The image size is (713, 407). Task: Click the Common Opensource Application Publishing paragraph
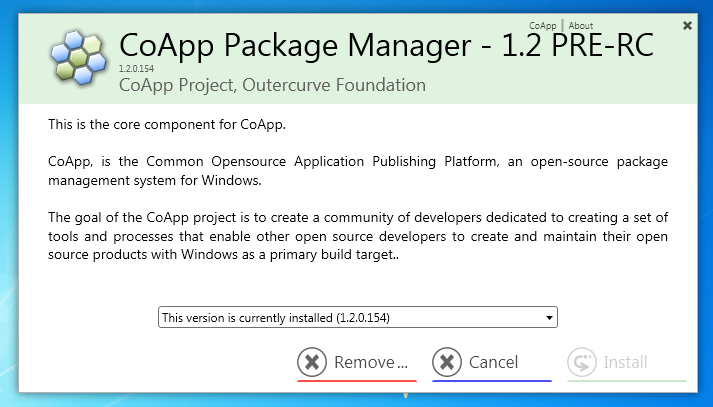358,171
